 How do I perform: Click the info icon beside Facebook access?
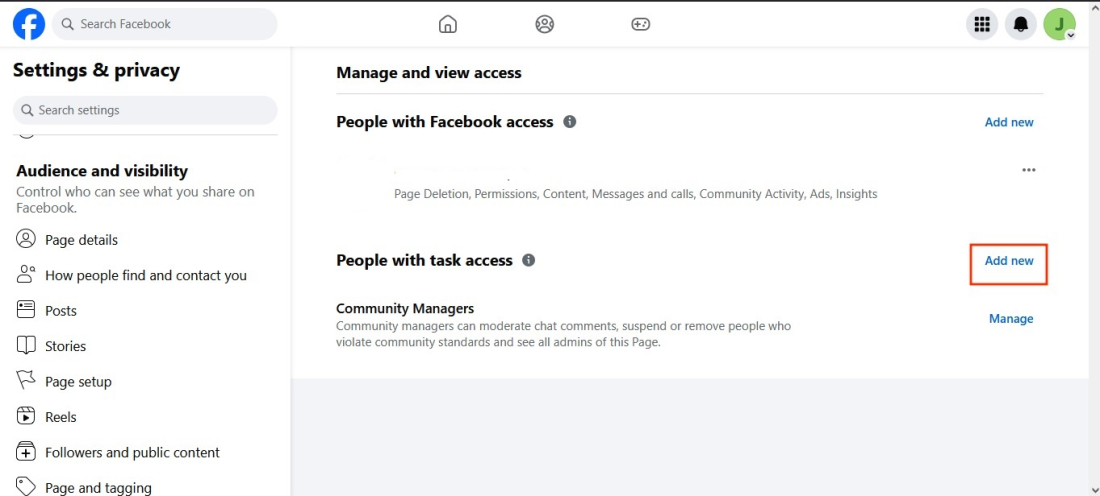point(570,122)
